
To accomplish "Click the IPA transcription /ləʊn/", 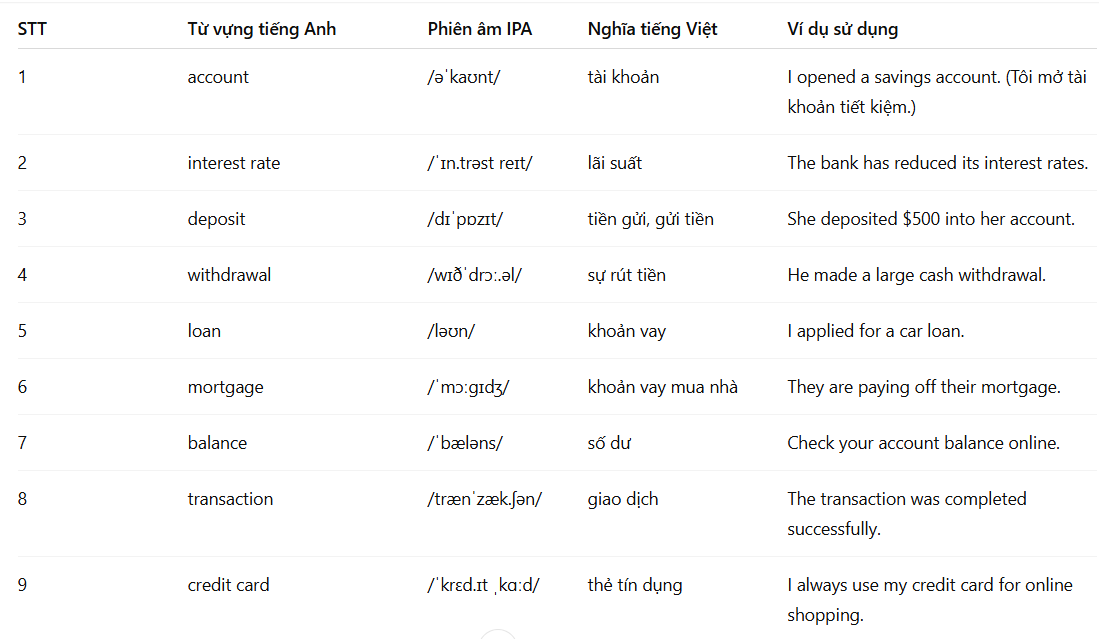I will click(451, 331).
